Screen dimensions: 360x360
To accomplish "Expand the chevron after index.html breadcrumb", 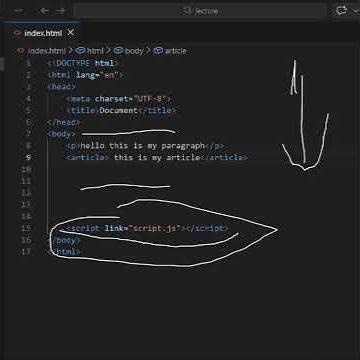I will coord(70,51).
